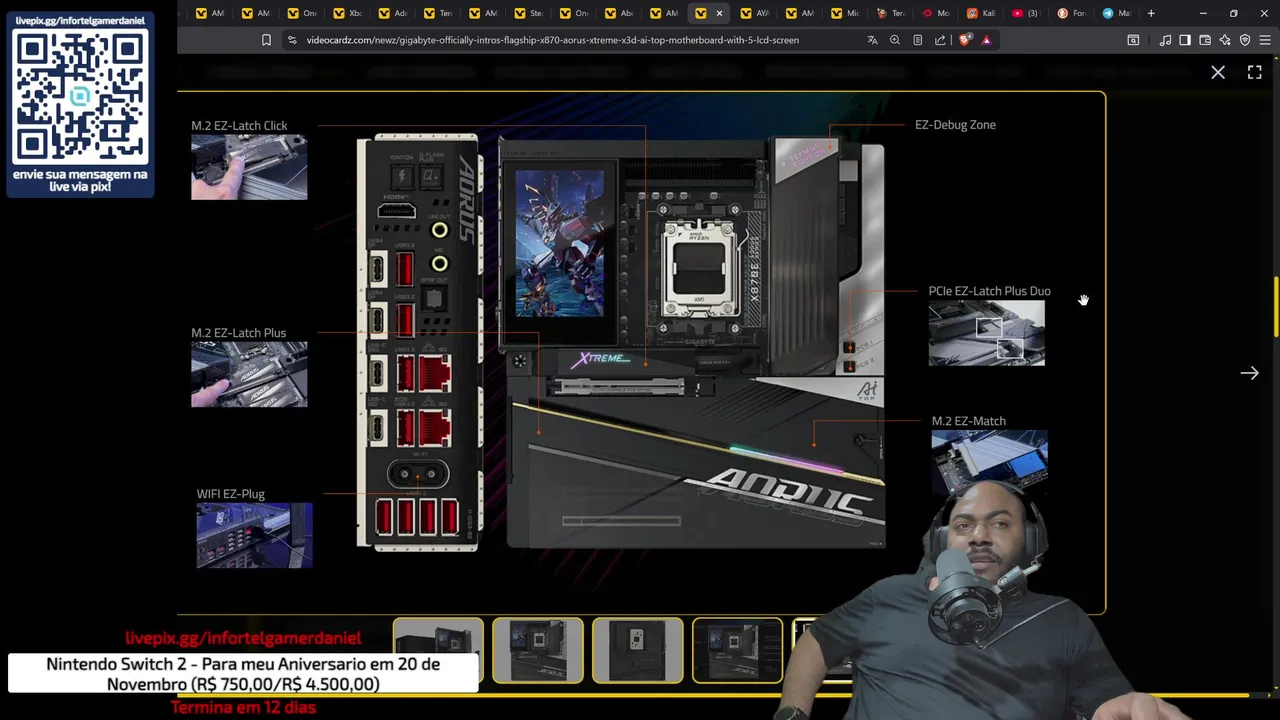Switch to the Xbc tab
Screen dimensions: 1280x720
click(346, 13)
